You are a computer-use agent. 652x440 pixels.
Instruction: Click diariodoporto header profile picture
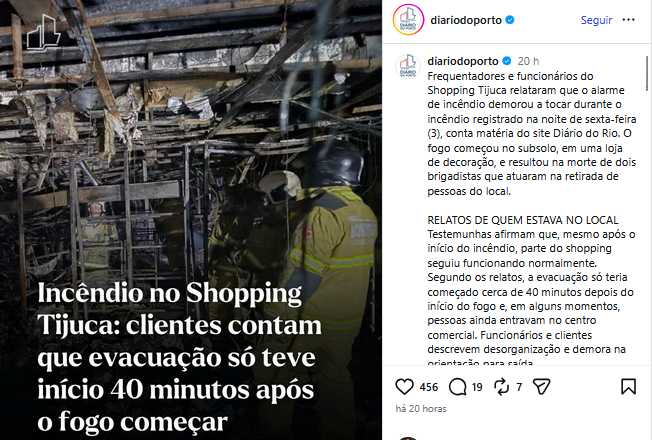(408, 20)
